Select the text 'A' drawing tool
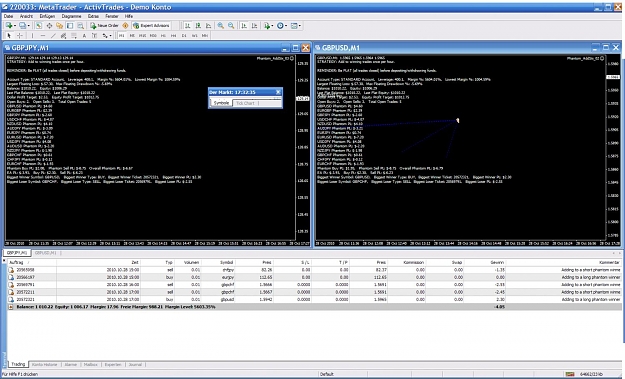Image resolution: width=625 pixels, height=379 pixels. tap(84, 35)
